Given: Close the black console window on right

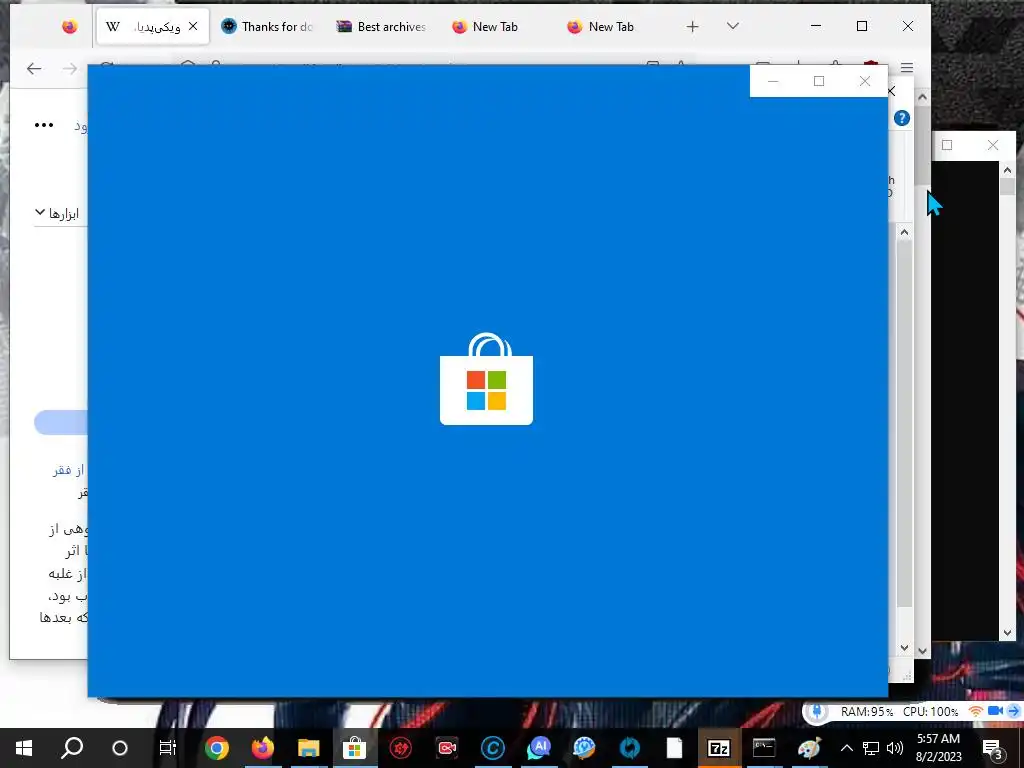Looking at the screenshot, I should point(993,145).
